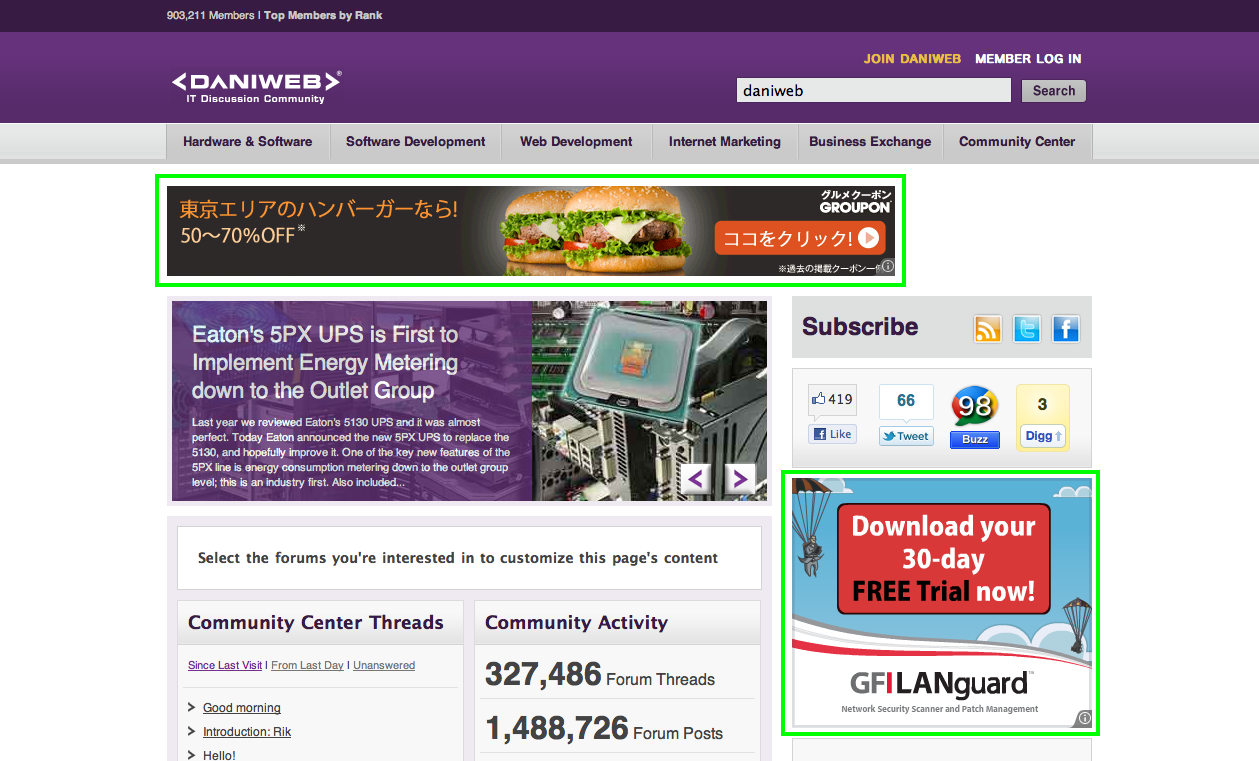This screenshot has width=1259, height=761.
Task: Click the CPU image in featured article
Action: 649,401
